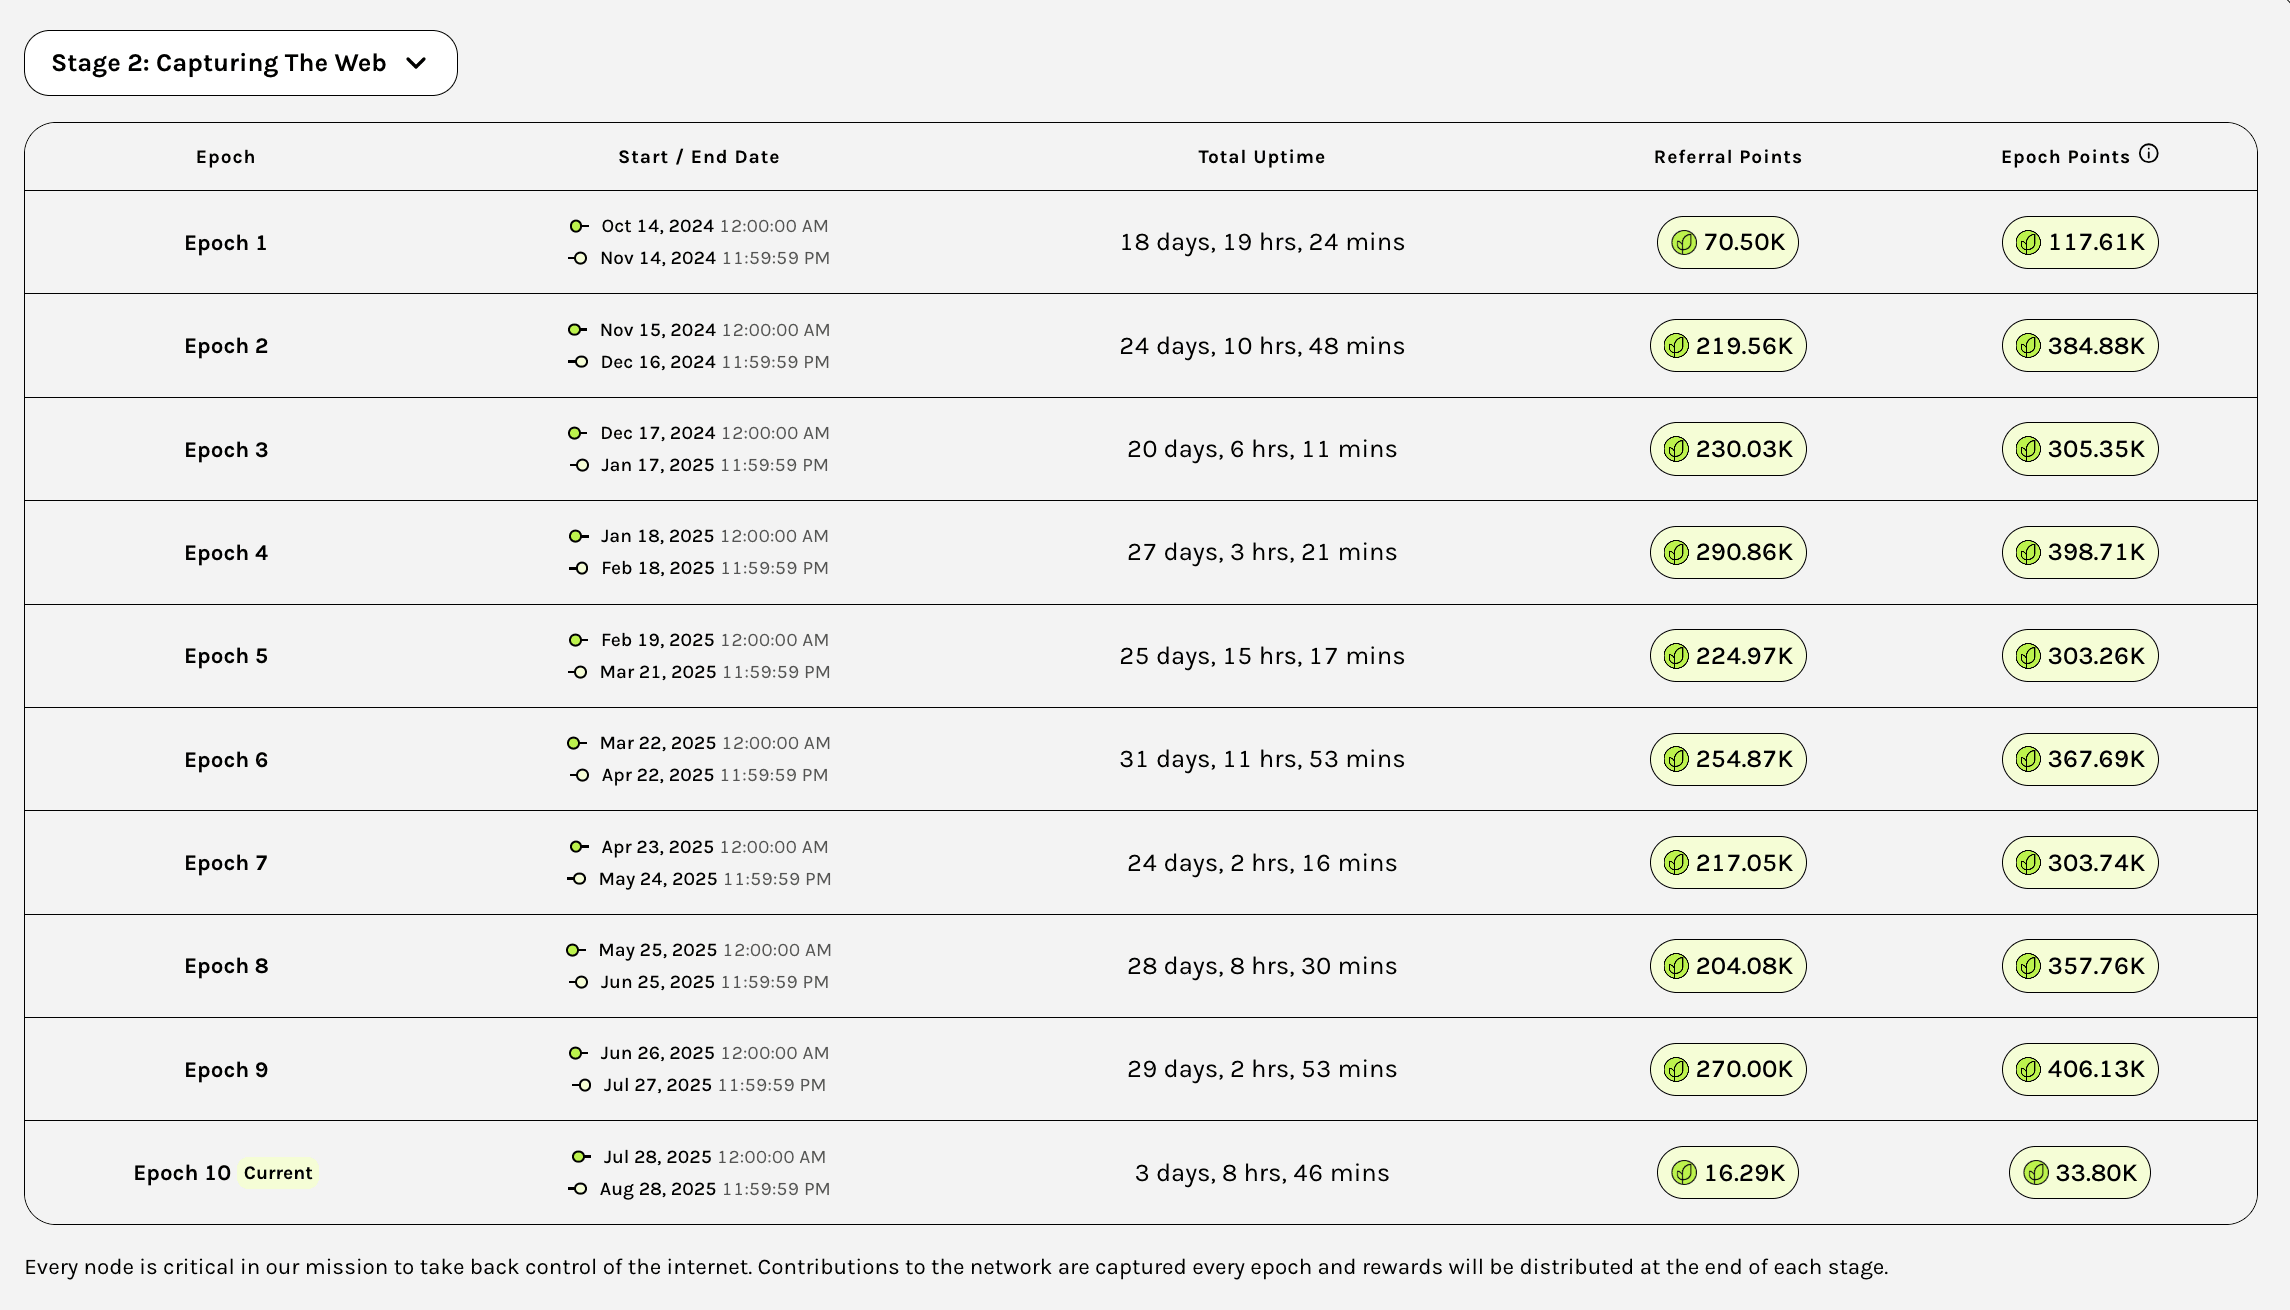Click leaf icon on 70.50K referral badge
Image resolution: width=2290 pixels, height=1310 pixels.
pos(1684,243)
